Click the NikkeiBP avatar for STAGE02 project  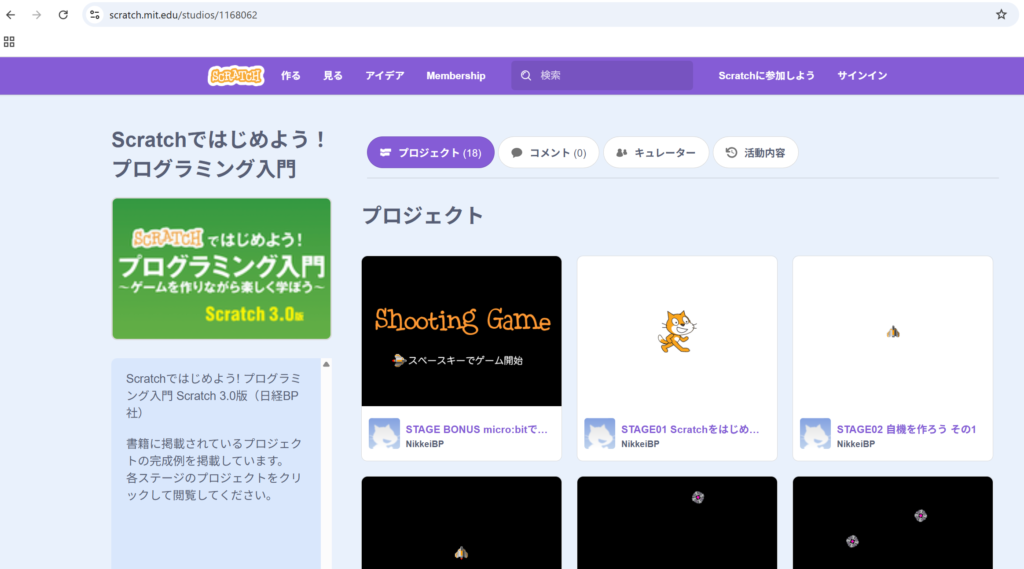(815, 434)
